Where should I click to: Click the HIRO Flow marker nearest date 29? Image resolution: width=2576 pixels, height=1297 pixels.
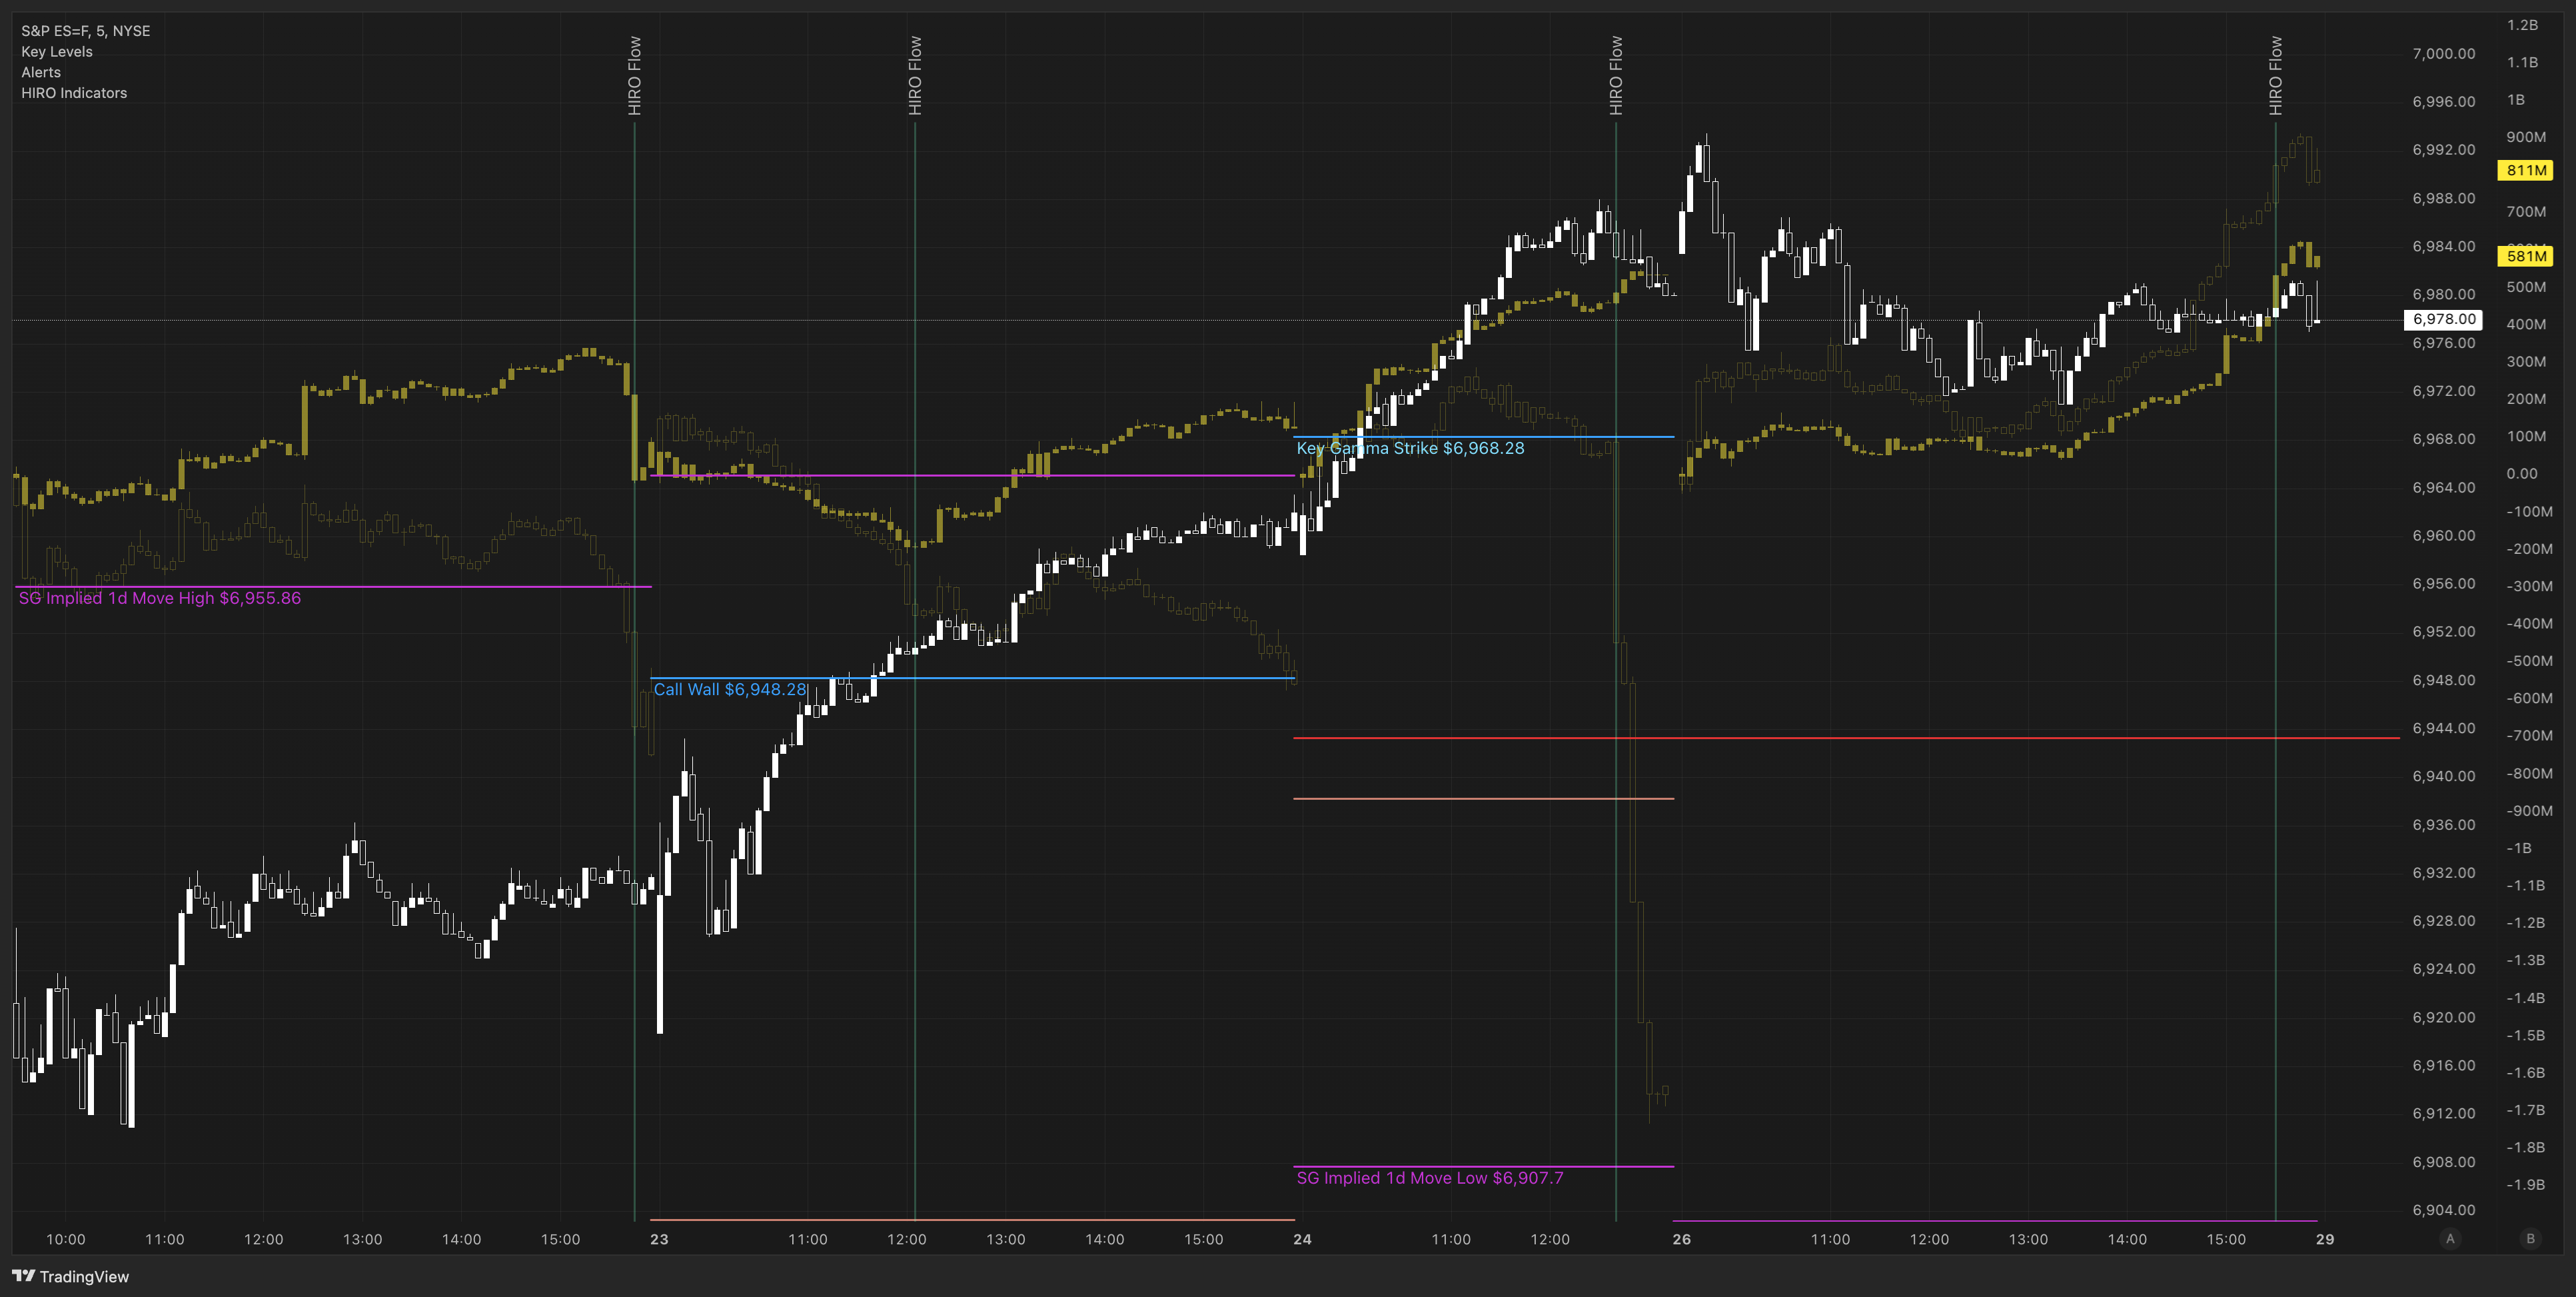2275,75
